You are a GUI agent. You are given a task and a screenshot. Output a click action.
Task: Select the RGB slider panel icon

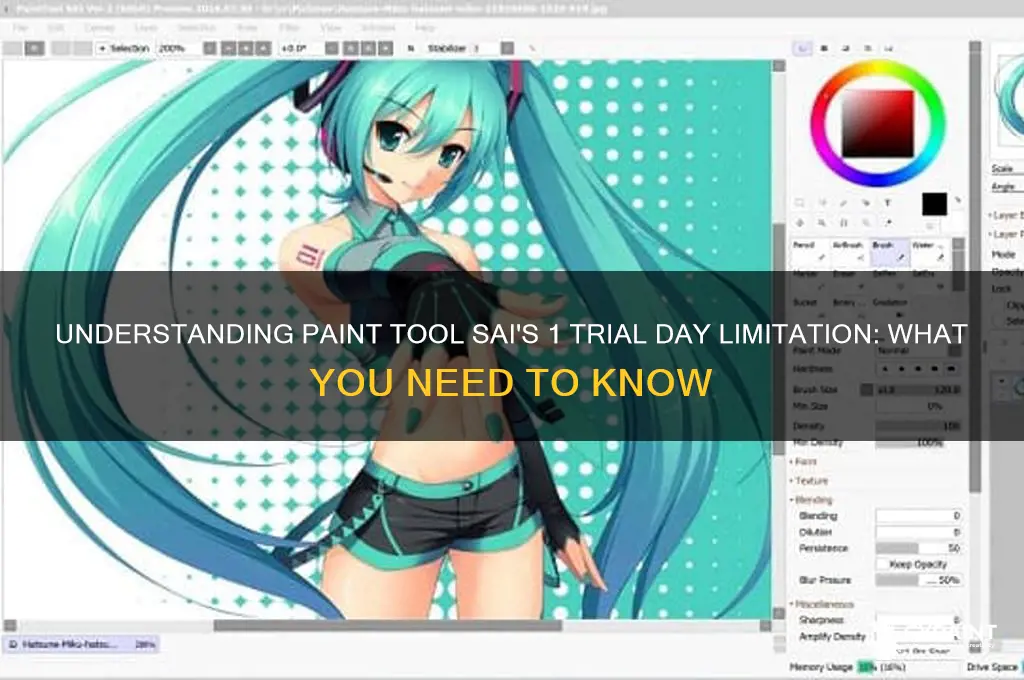(x=824, y=48)
